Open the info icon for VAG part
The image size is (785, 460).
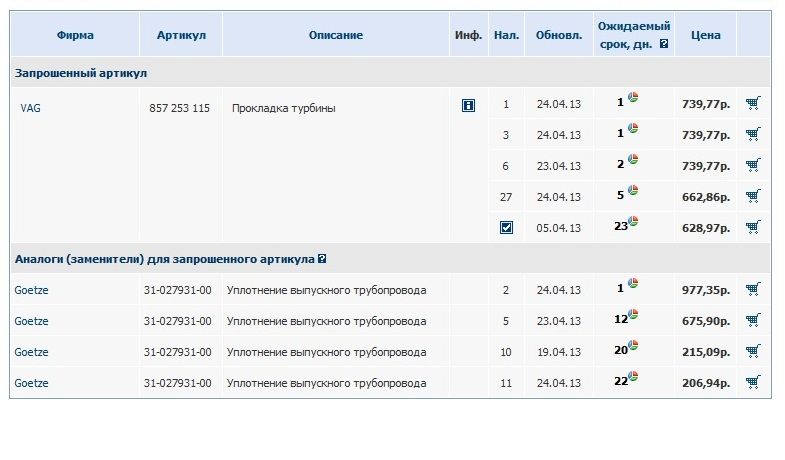468,105
